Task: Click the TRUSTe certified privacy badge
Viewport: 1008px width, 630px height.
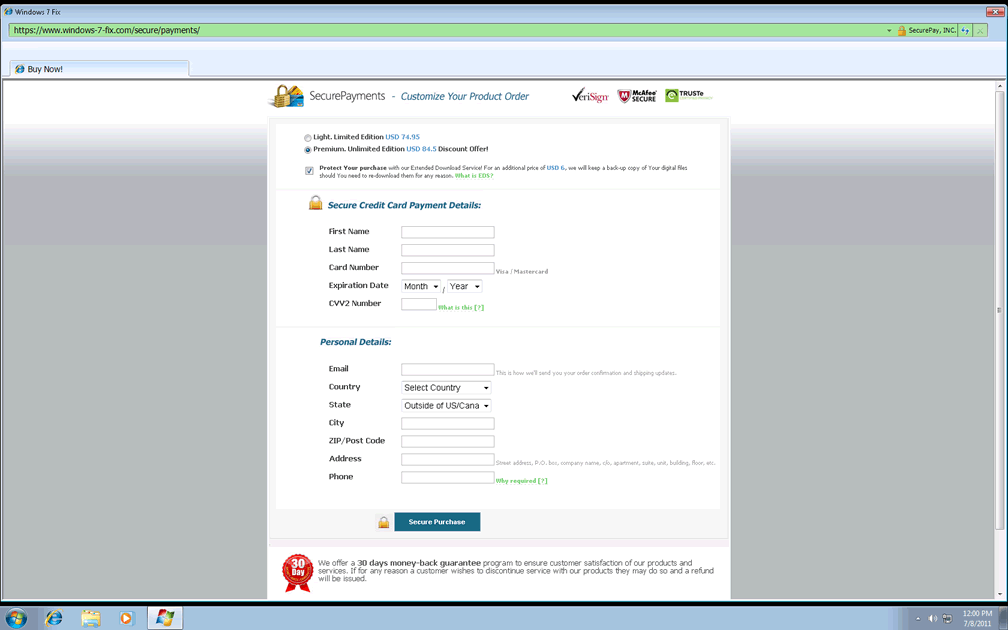Action: (x=689, y=96)
